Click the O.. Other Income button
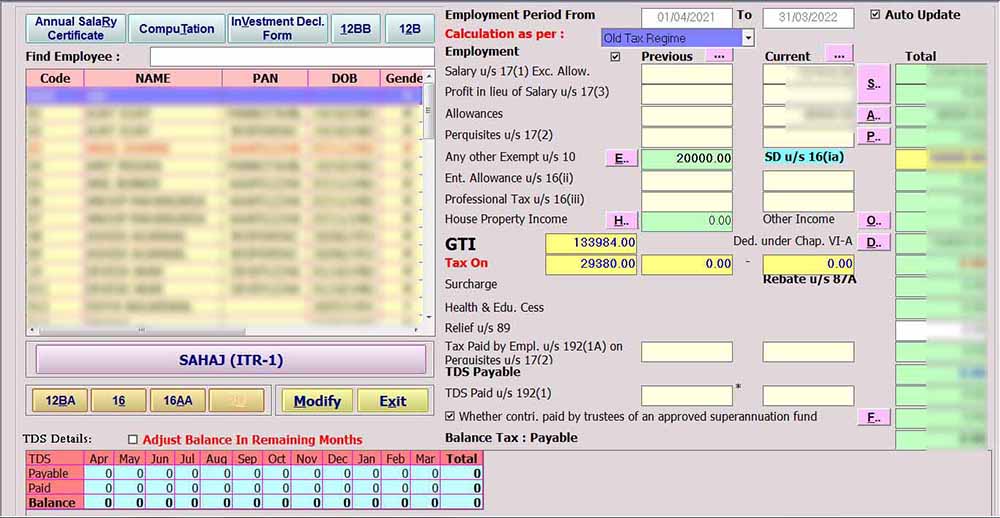Viewport: 1000px width, 518px height. (x=873, y=220)
